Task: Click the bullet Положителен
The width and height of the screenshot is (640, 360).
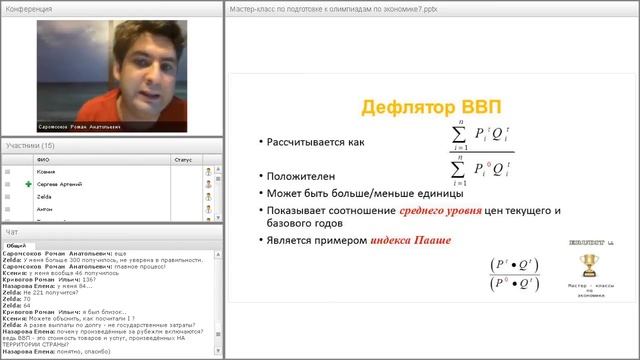Action: point(300,176)
